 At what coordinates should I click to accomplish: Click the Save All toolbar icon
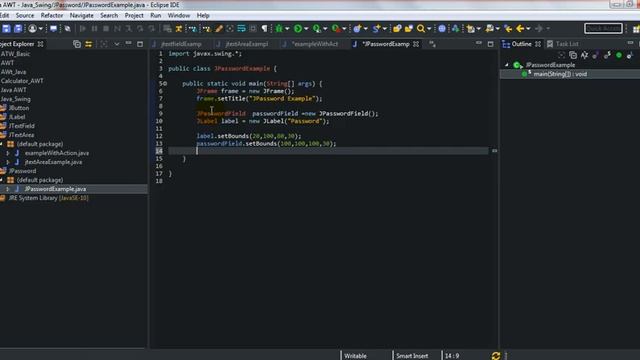click(18, 28)
